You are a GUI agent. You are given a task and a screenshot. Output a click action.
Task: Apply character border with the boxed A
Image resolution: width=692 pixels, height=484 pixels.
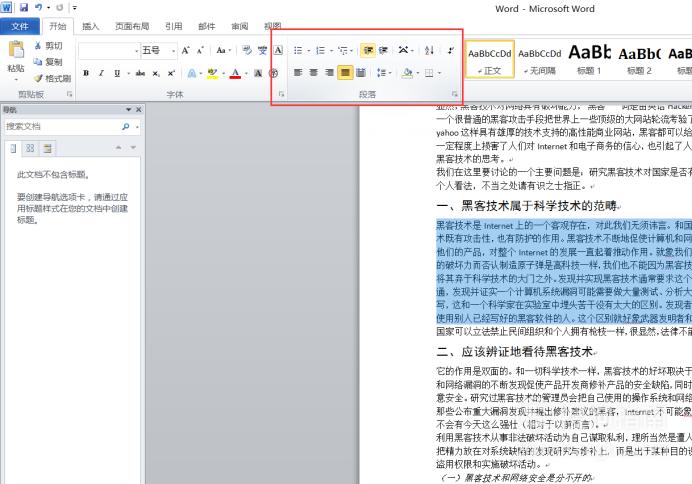[x=278, y=50]
